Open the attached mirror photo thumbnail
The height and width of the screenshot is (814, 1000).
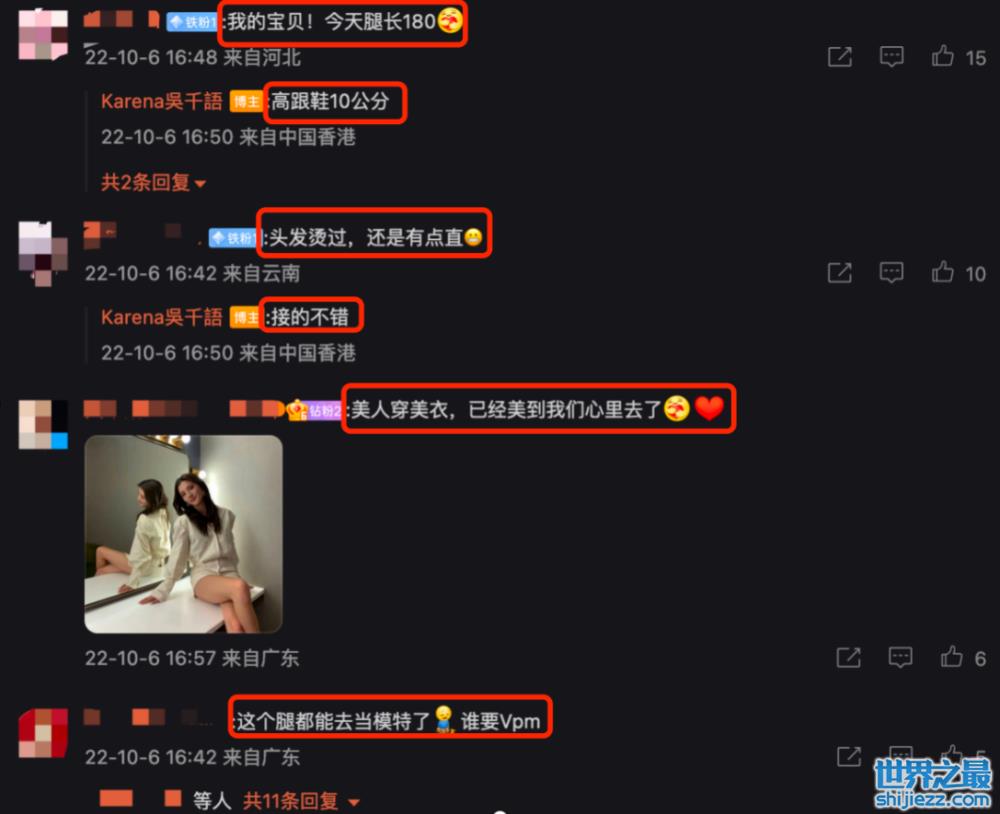click(x=184, y=534)
